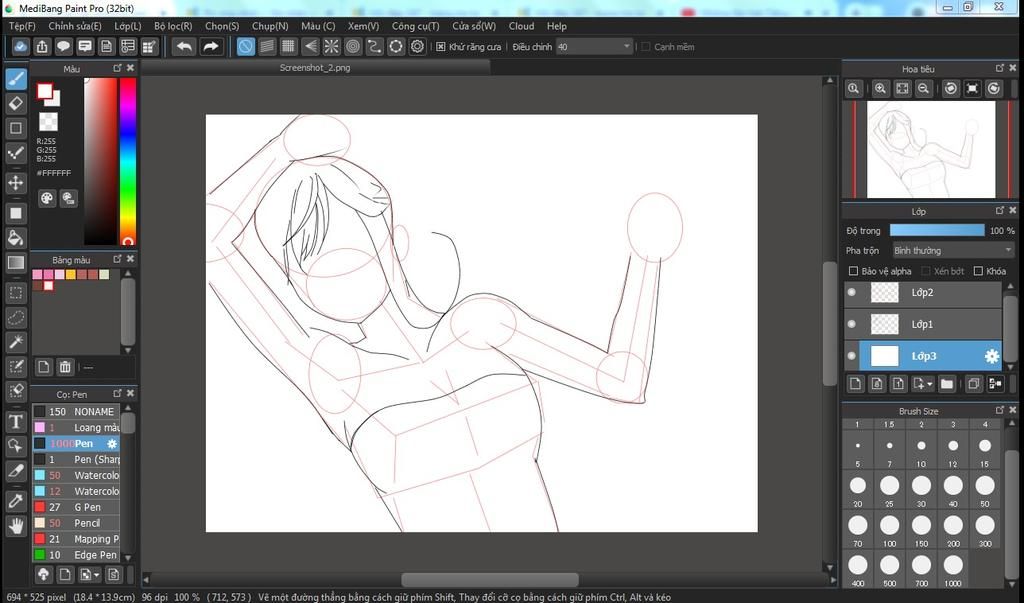Open the Chỉnh sửa(E) menu
1024x603 pixels.
tap(74, 26)
